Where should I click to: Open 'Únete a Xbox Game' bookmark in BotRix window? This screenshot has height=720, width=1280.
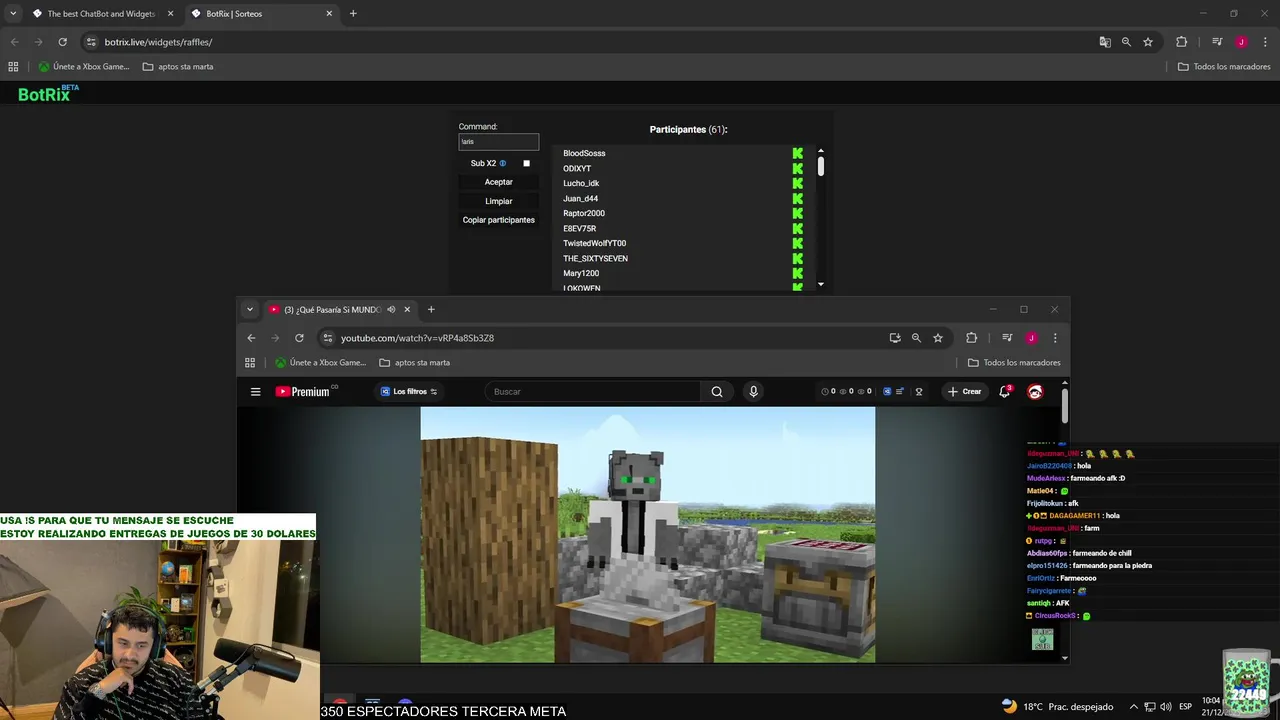coord(84,67)
